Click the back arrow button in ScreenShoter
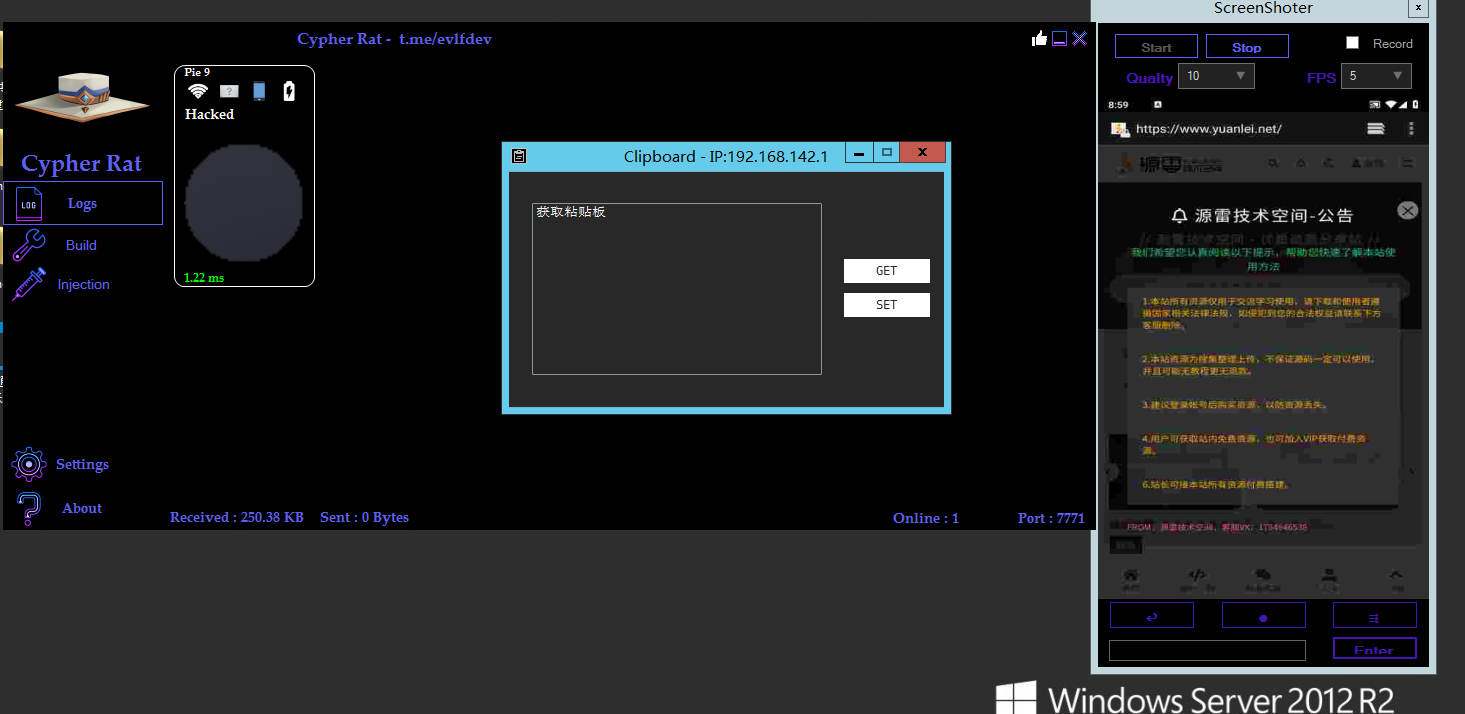Screen dimensions: 1465x714 (1152, 616)
